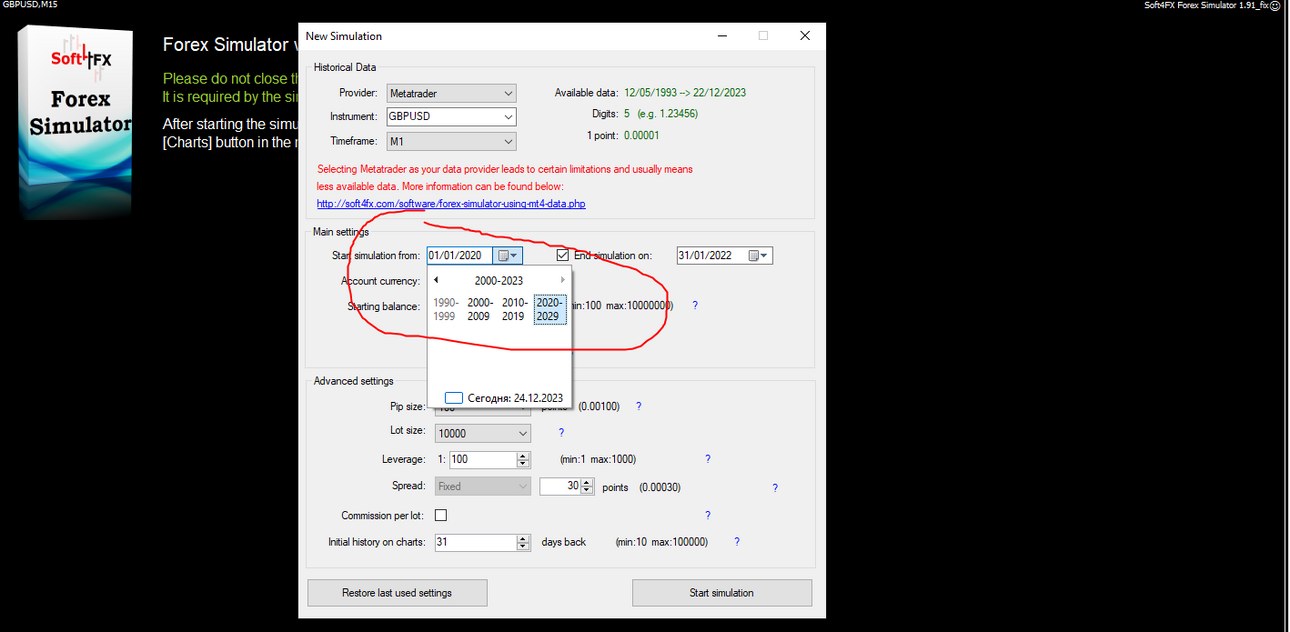Go to the previous decade range arrow
1290x632 pixels.
click(436, 281)
